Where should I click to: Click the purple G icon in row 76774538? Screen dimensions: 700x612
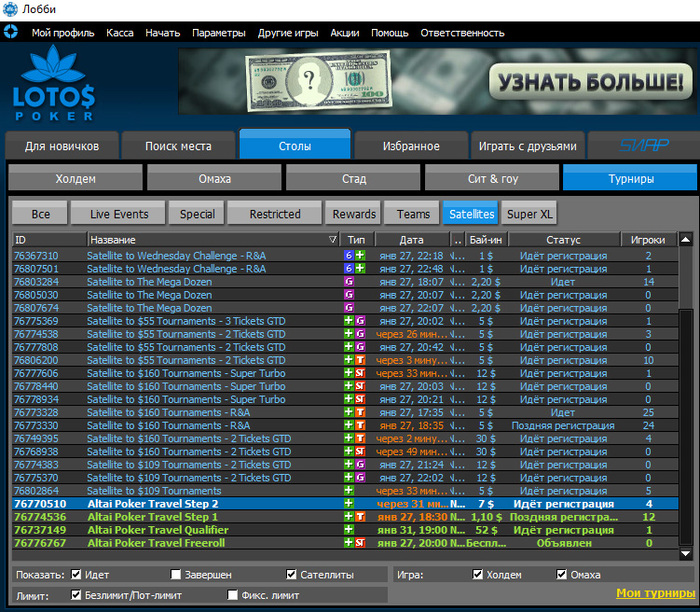tap(360, 334)
